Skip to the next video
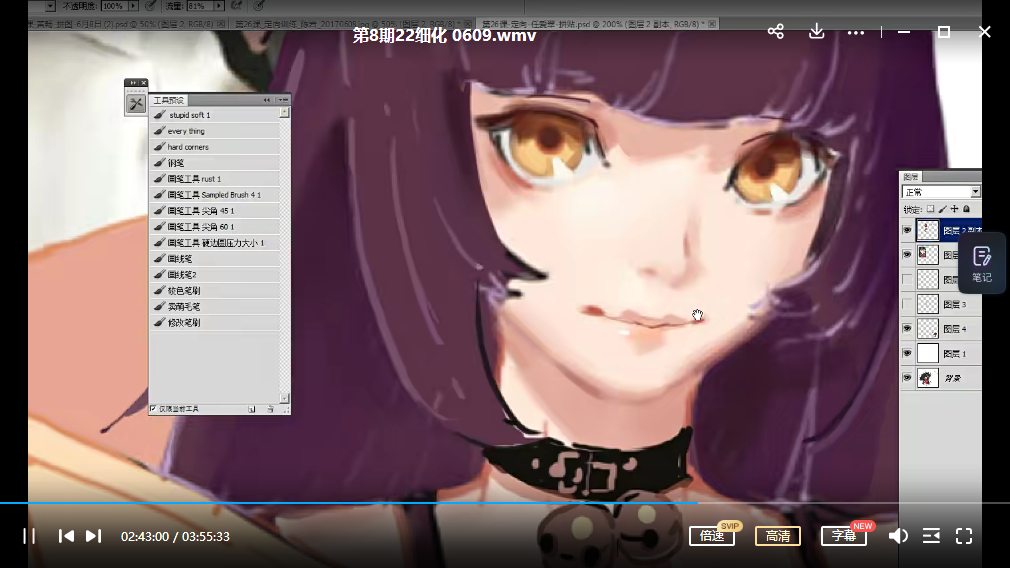 point(93,536)
